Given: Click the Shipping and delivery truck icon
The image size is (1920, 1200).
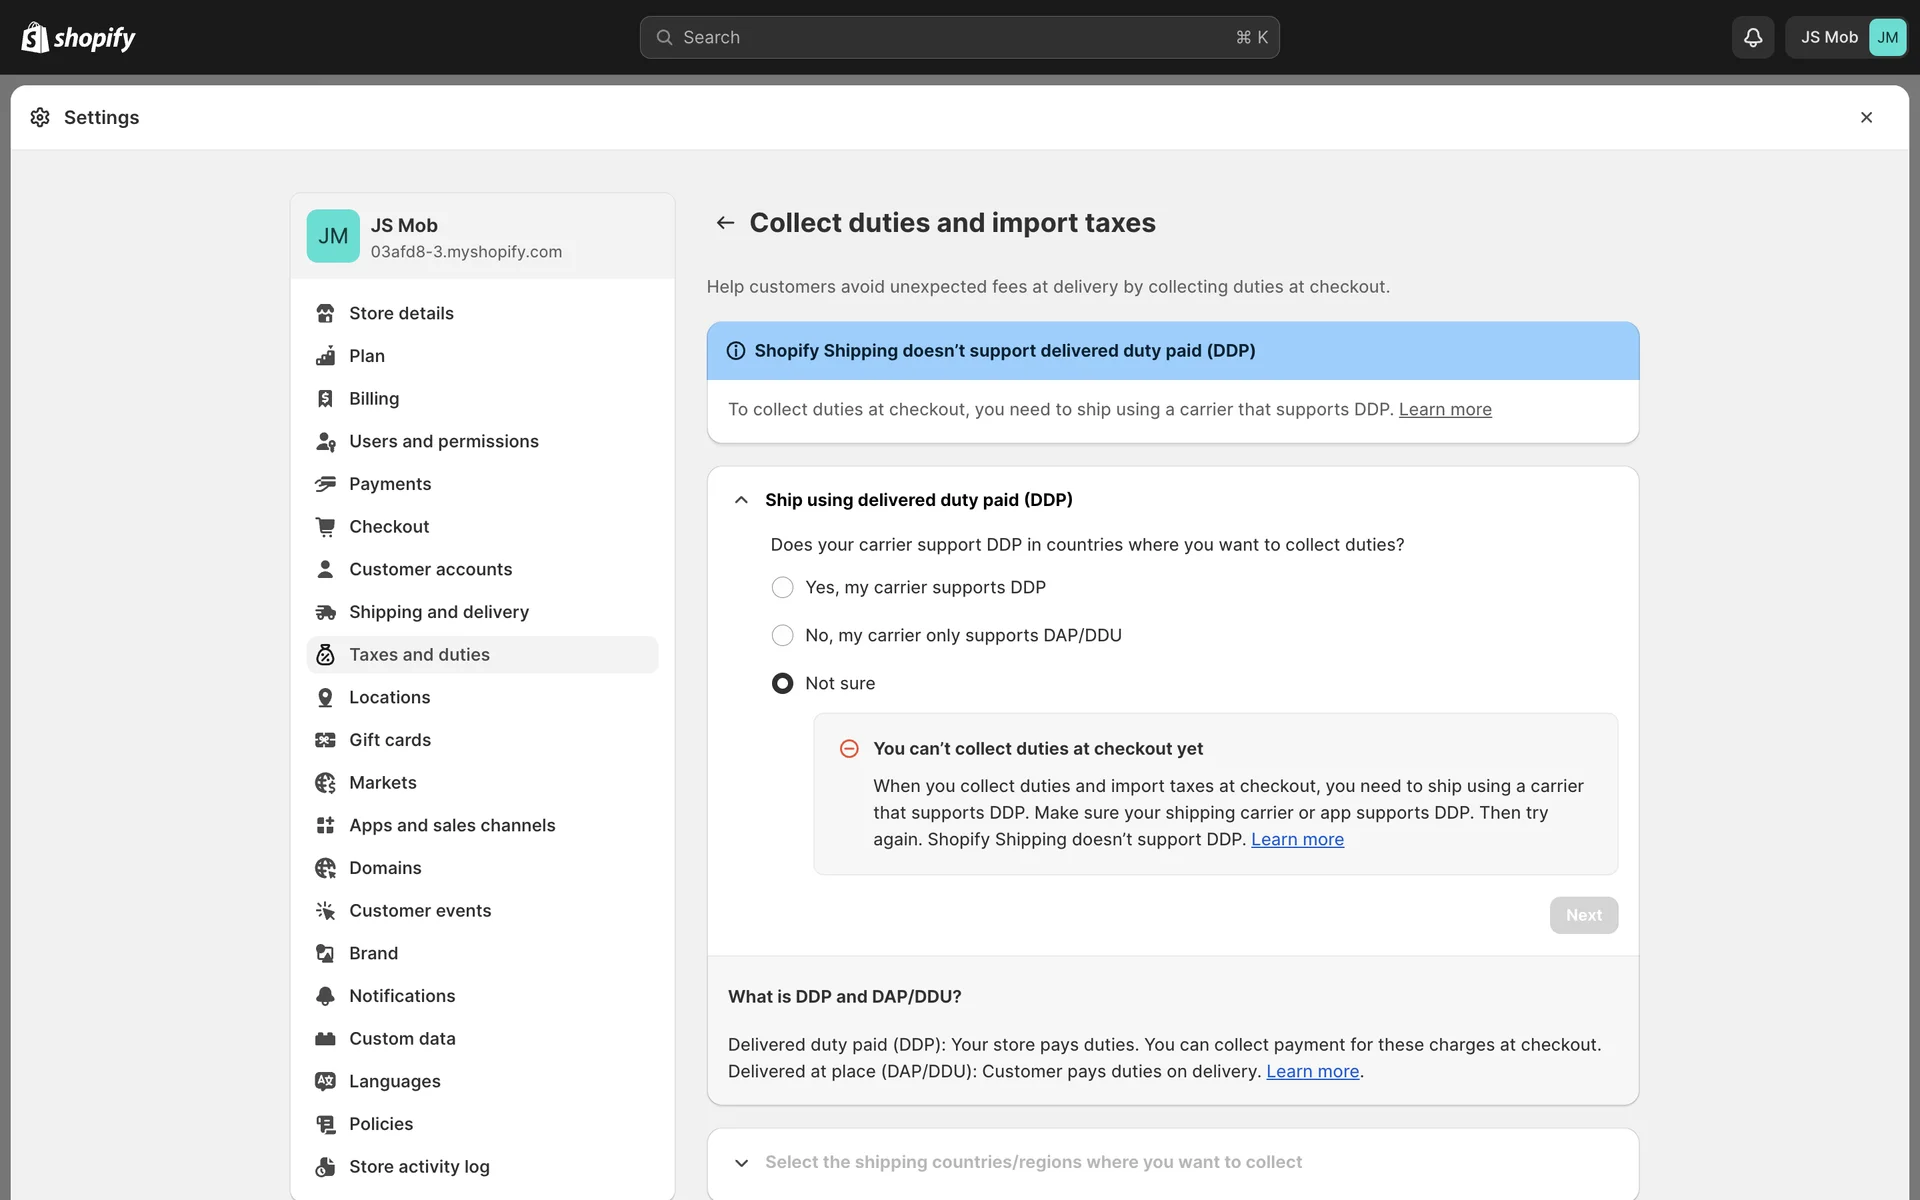Looking at the screenshot, I should [325, 612].
